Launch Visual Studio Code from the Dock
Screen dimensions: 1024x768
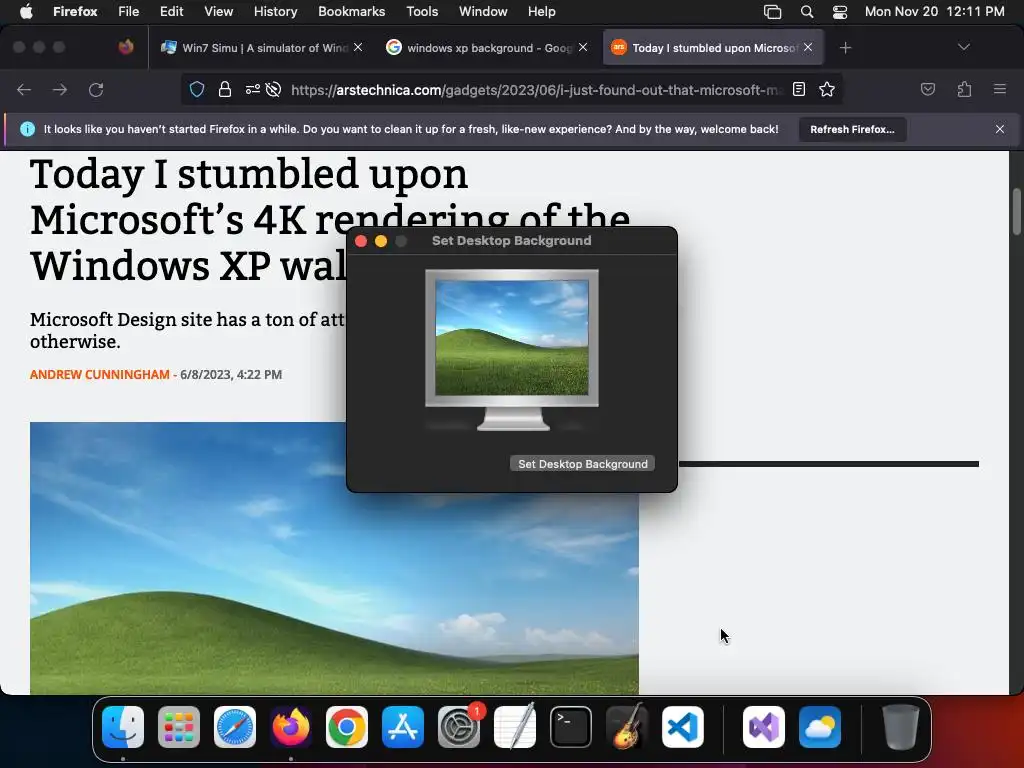point(682,727)
